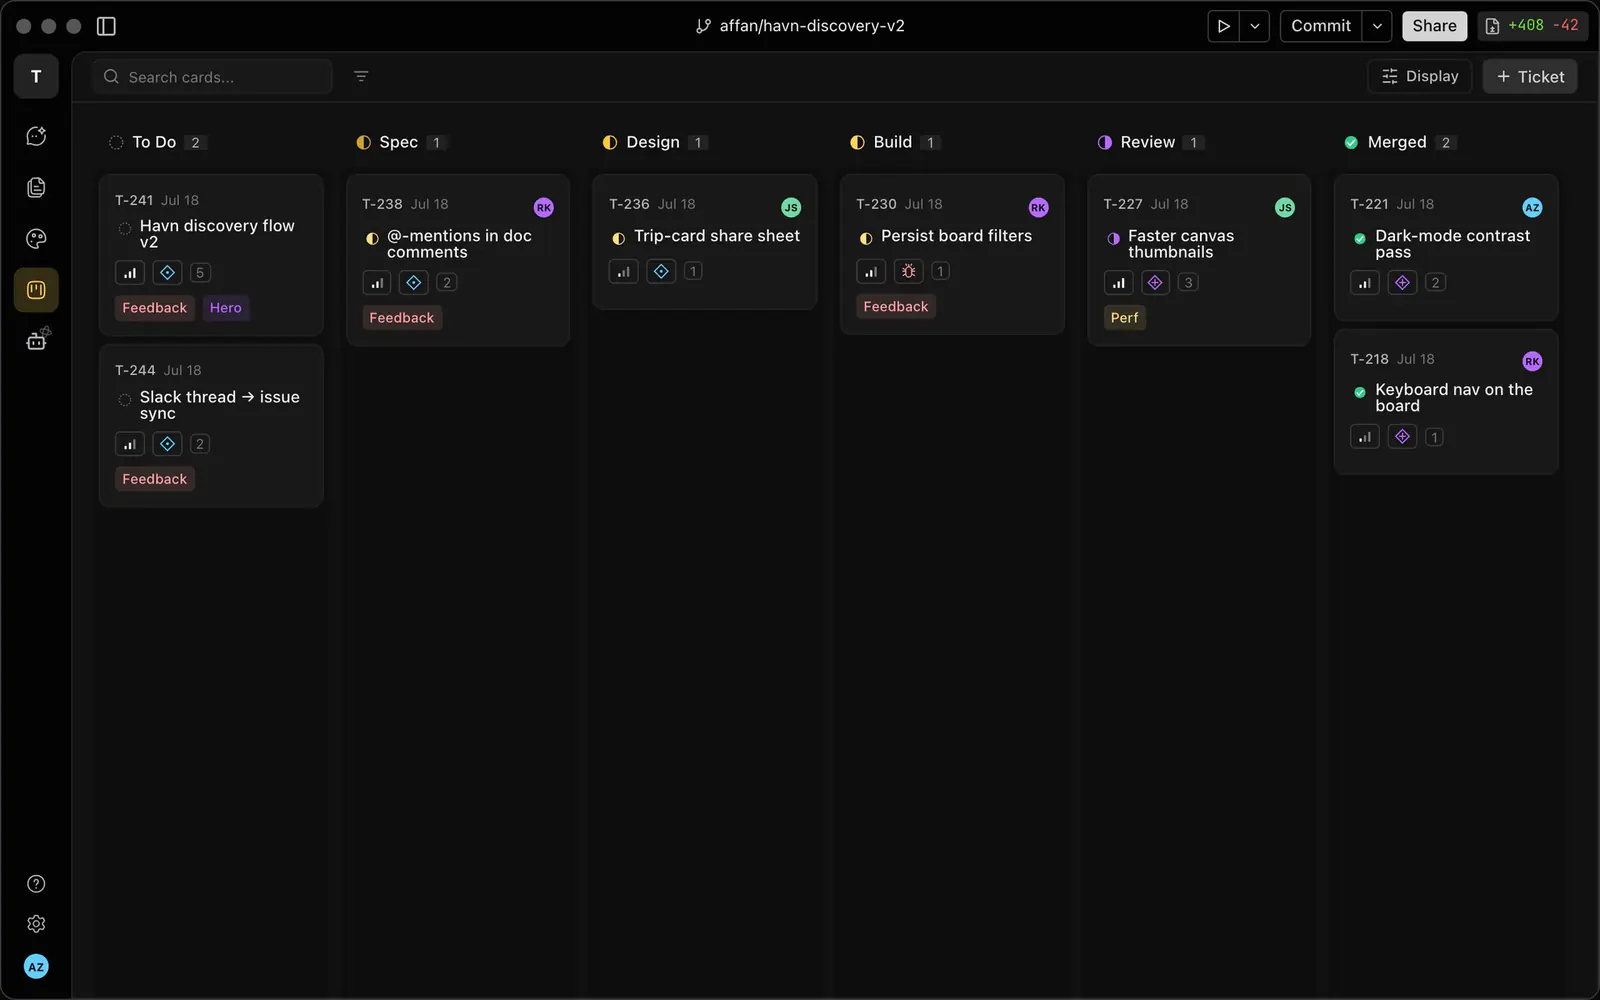This screenshot has height=1000, width=1600.
Task: Click the Merged column header
Action: tap(1399, 142)
